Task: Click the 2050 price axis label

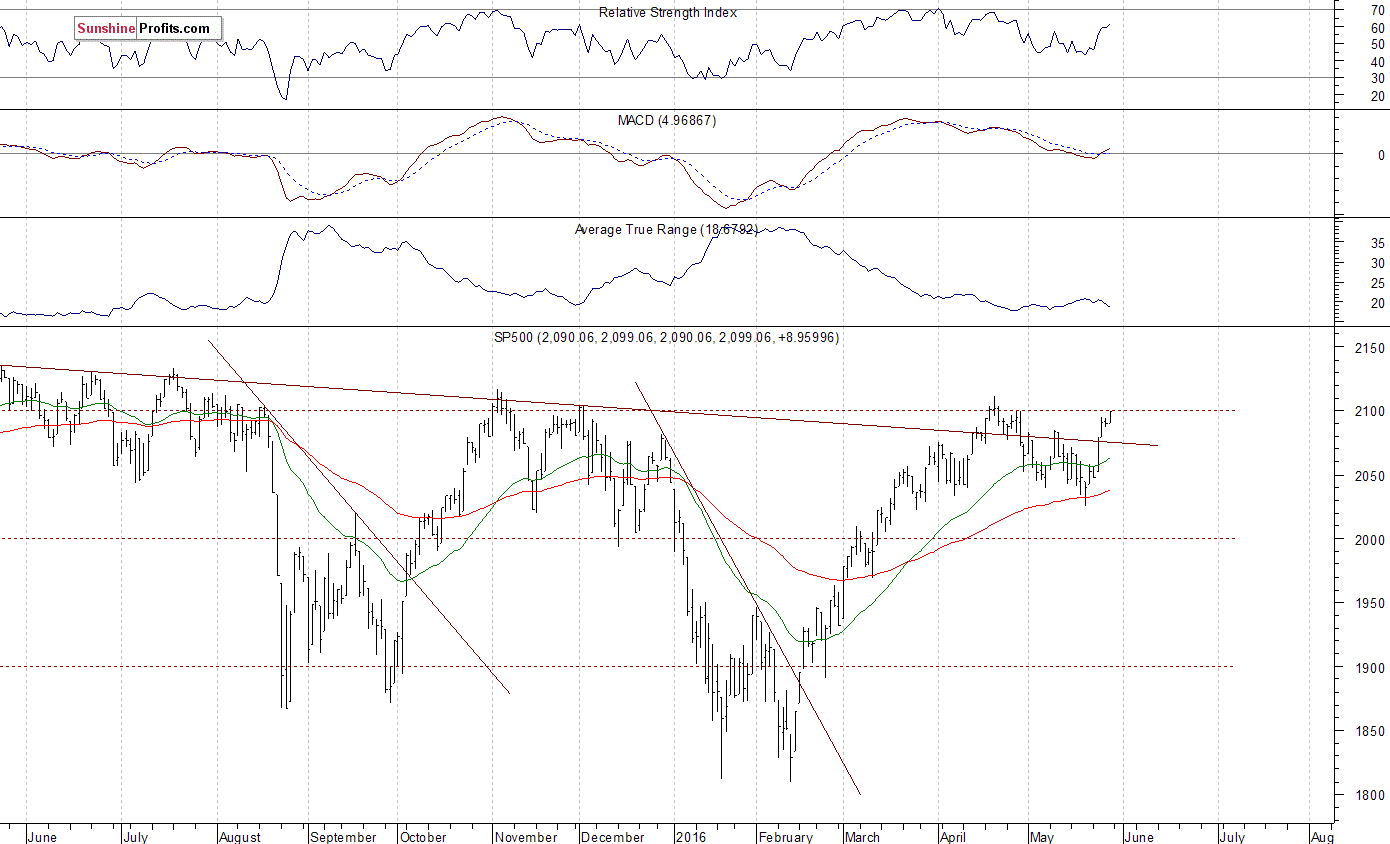Action: [1369, 475]
